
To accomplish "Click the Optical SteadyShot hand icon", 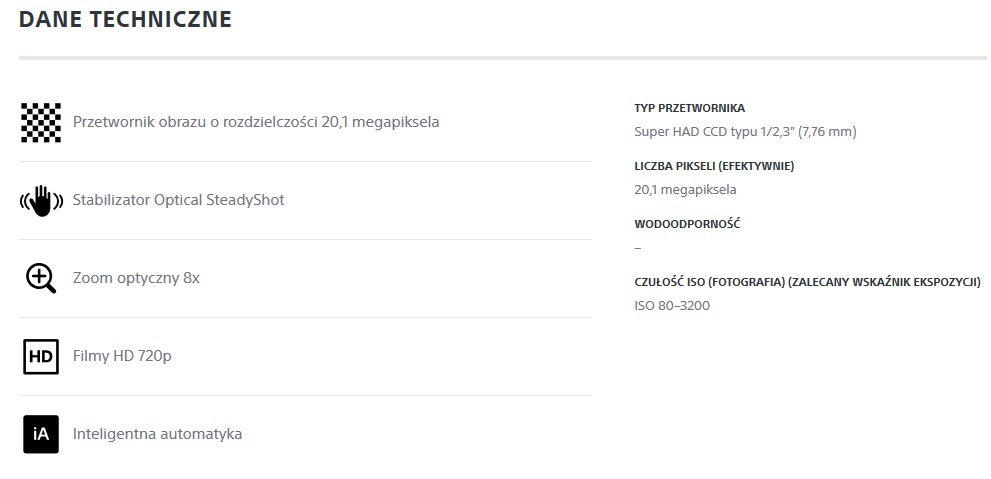I will pyautogui.click(x=41, y=200).
